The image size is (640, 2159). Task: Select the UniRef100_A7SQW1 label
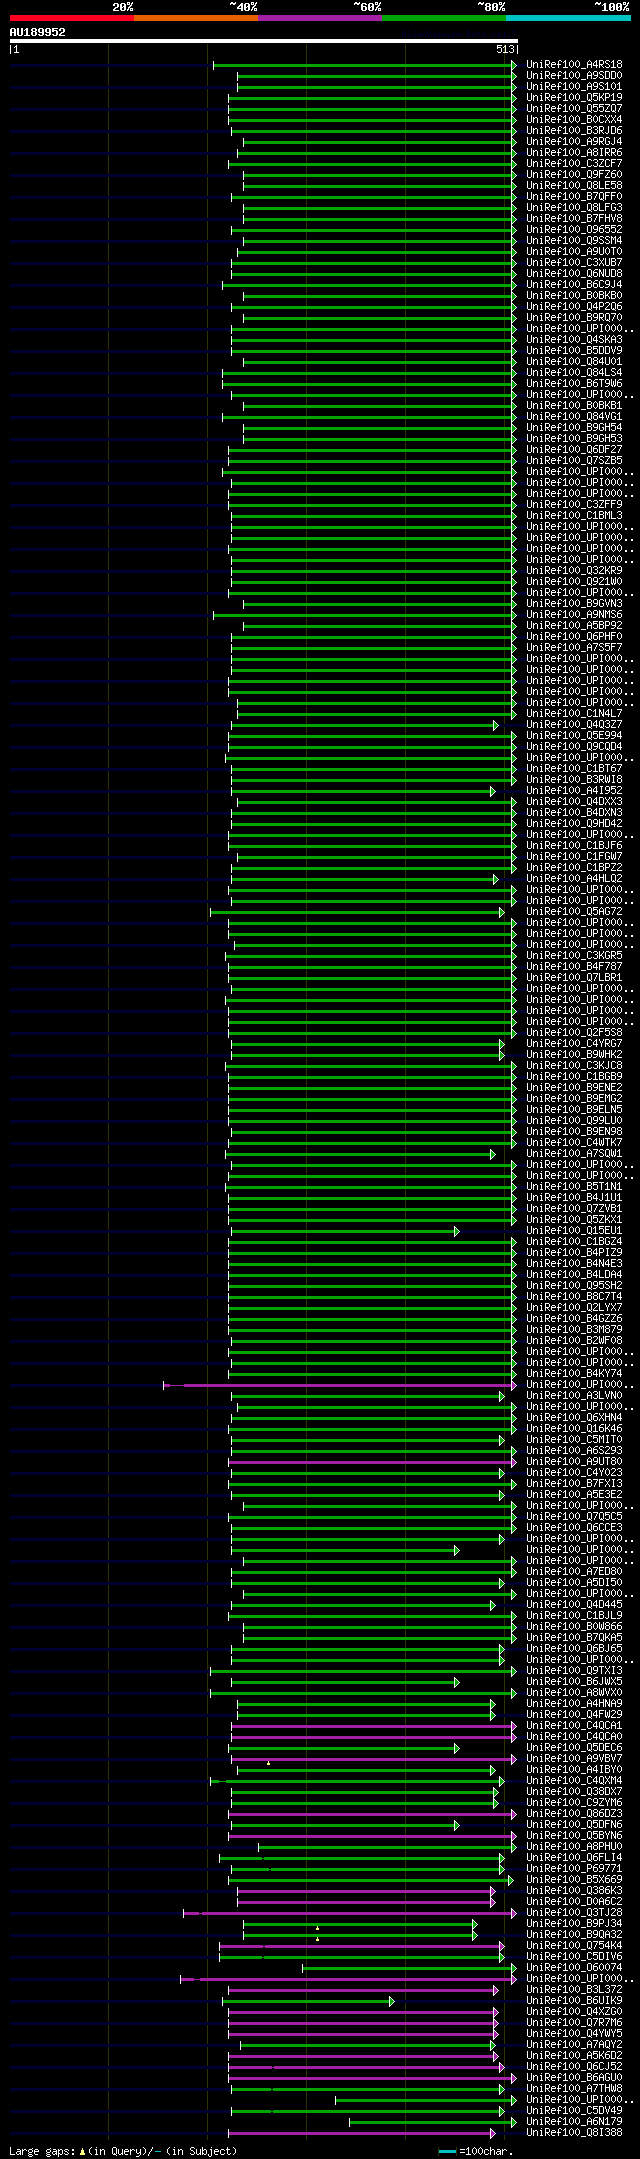click(x=574, y=1154)
